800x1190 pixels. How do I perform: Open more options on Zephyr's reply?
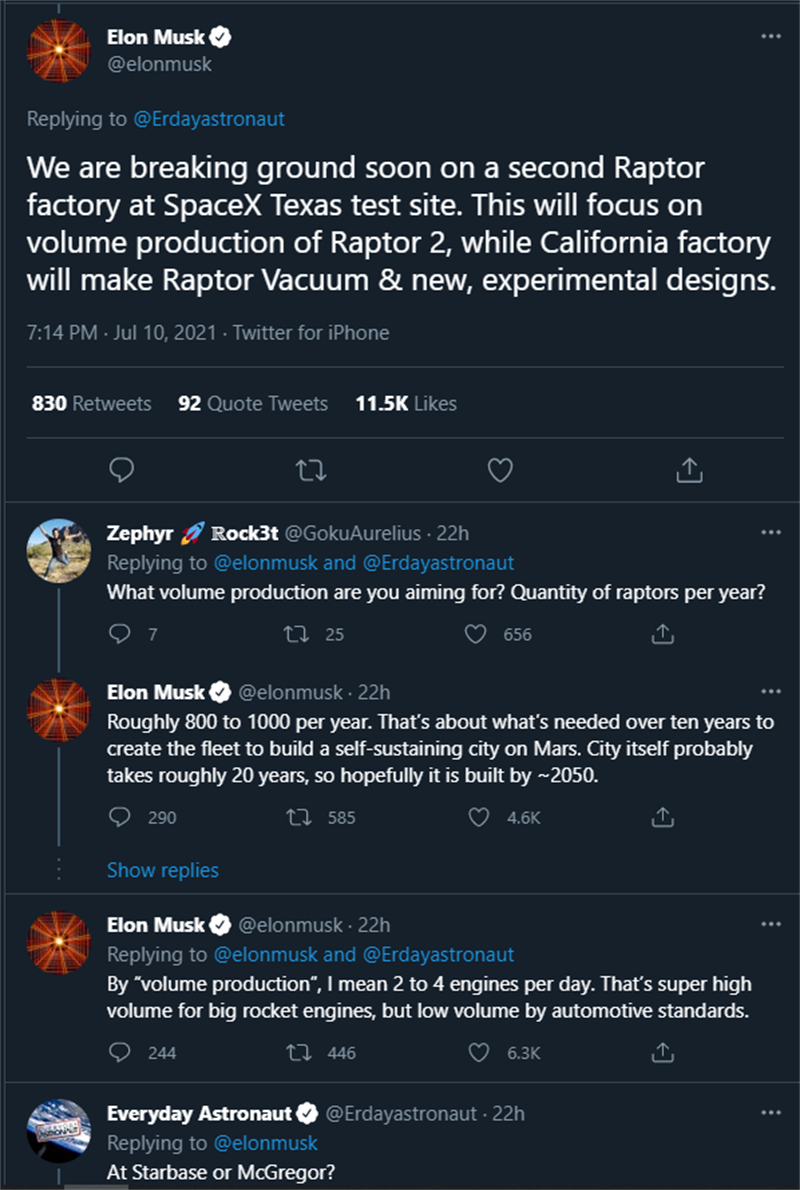770,532
